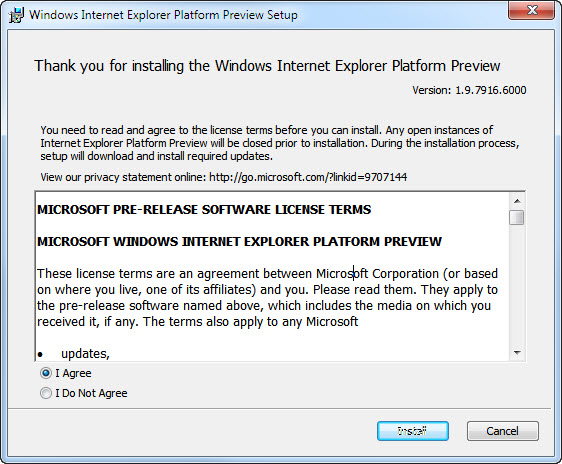Select the I Agree radio button
562x464 pixels.
point(46,373)
